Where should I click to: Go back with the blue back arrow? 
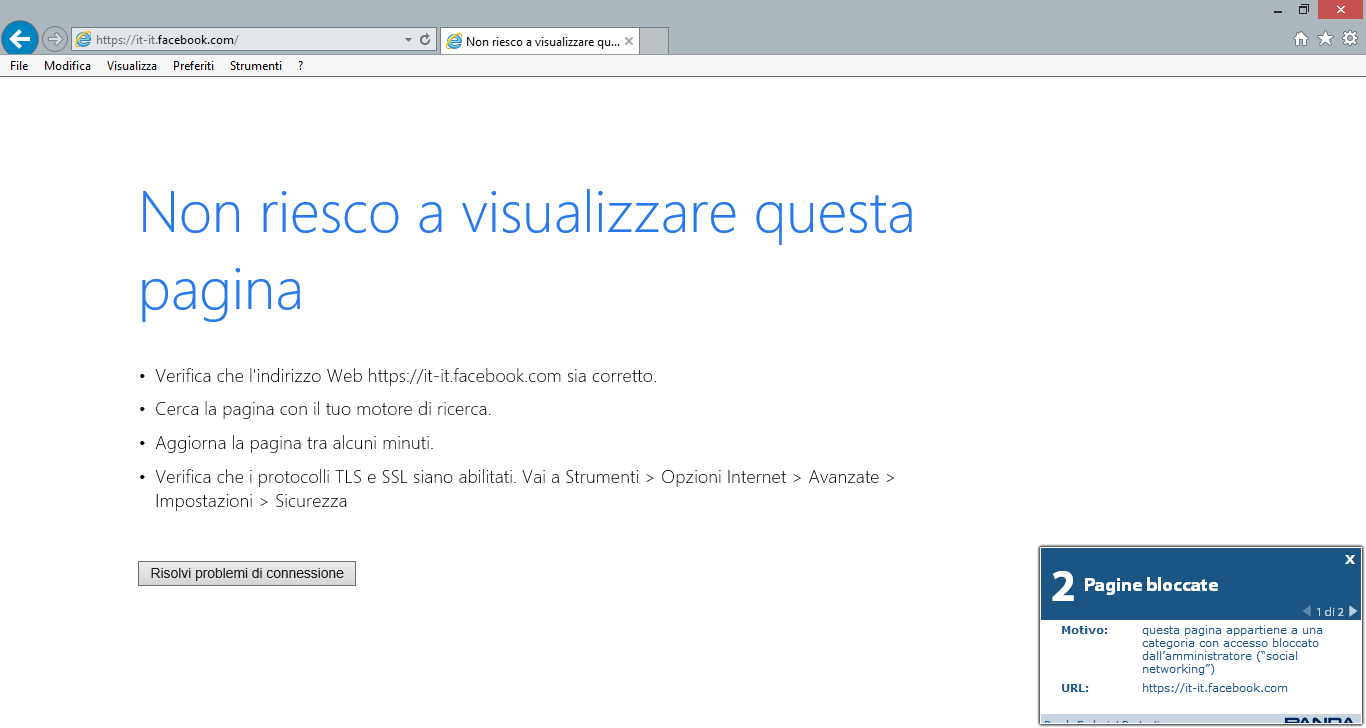point(20,38)
